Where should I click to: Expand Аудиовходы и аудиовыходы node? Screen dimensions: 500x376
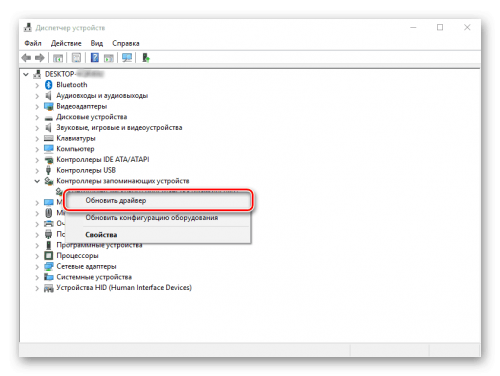37,96
